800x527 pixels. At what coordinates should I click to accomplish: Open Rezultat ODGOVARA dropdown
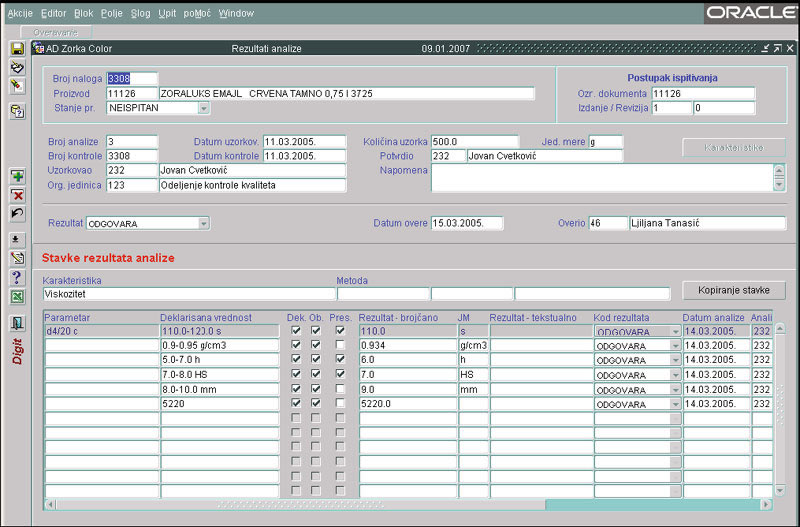click(204, 223)
